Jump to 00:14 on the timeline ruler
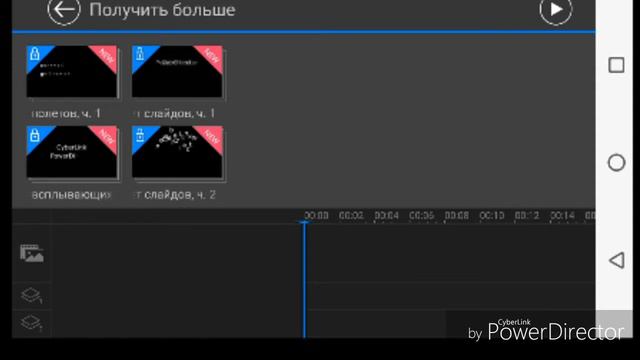Screen dimensions: 640x360 point(562,215)
